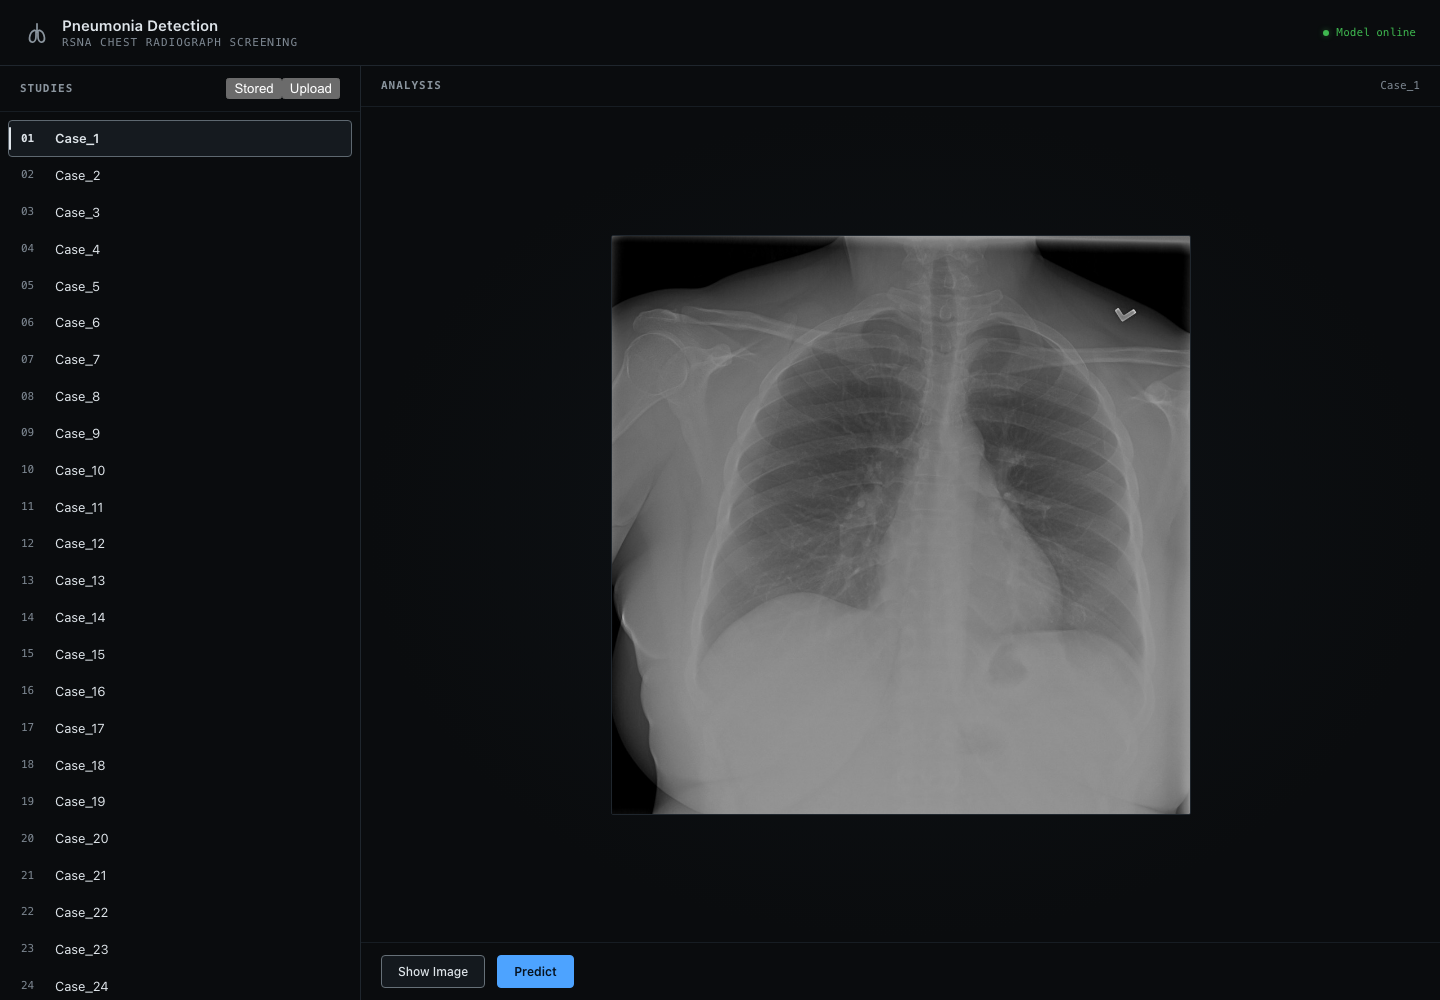
Task: Open Case_12 study
Action: click(180, 544)
